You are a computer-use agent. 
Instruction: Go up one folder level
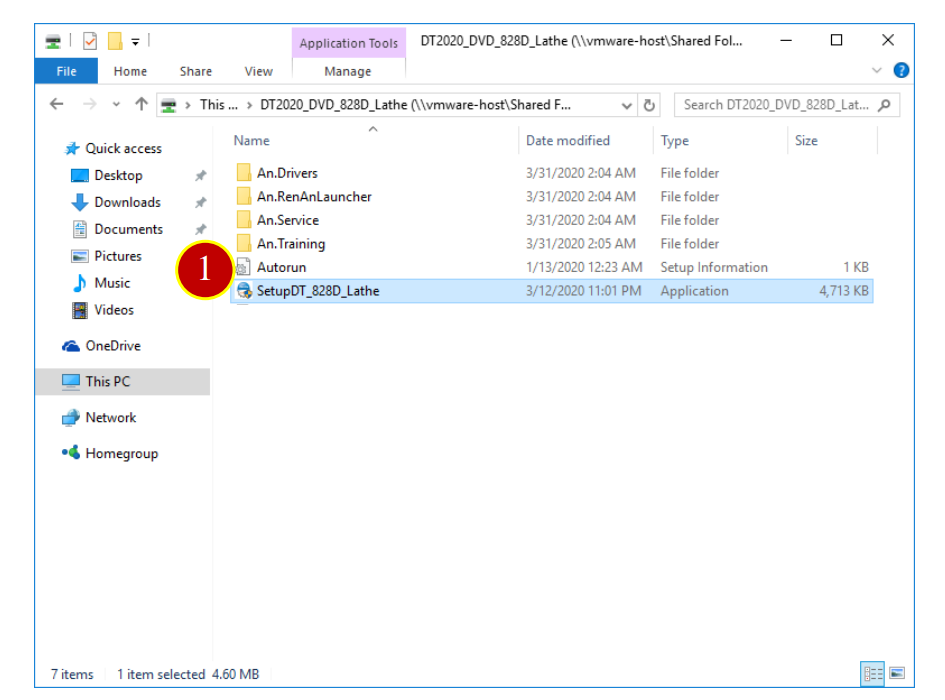coord(141,104)
